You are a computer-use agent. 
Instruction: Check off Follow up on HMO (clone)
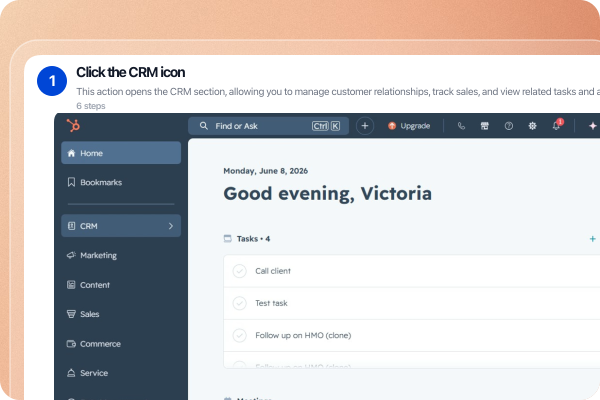[240, 335]
